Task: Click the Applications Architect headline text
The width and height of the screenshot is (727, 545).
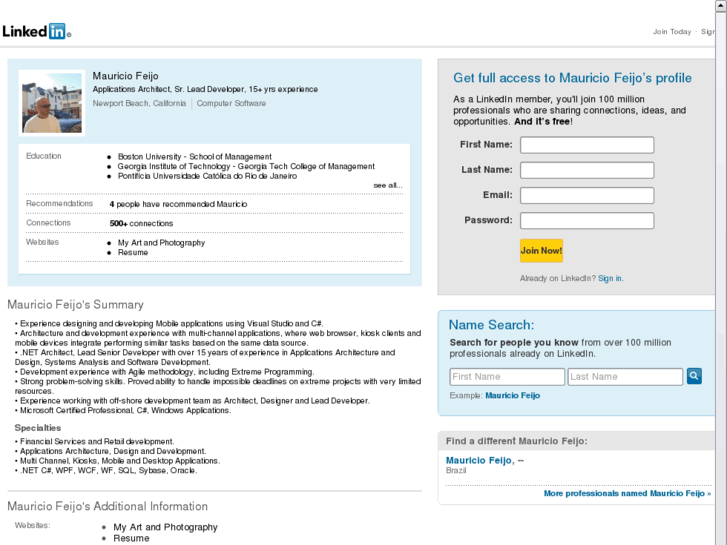Action: coord(205,89)
